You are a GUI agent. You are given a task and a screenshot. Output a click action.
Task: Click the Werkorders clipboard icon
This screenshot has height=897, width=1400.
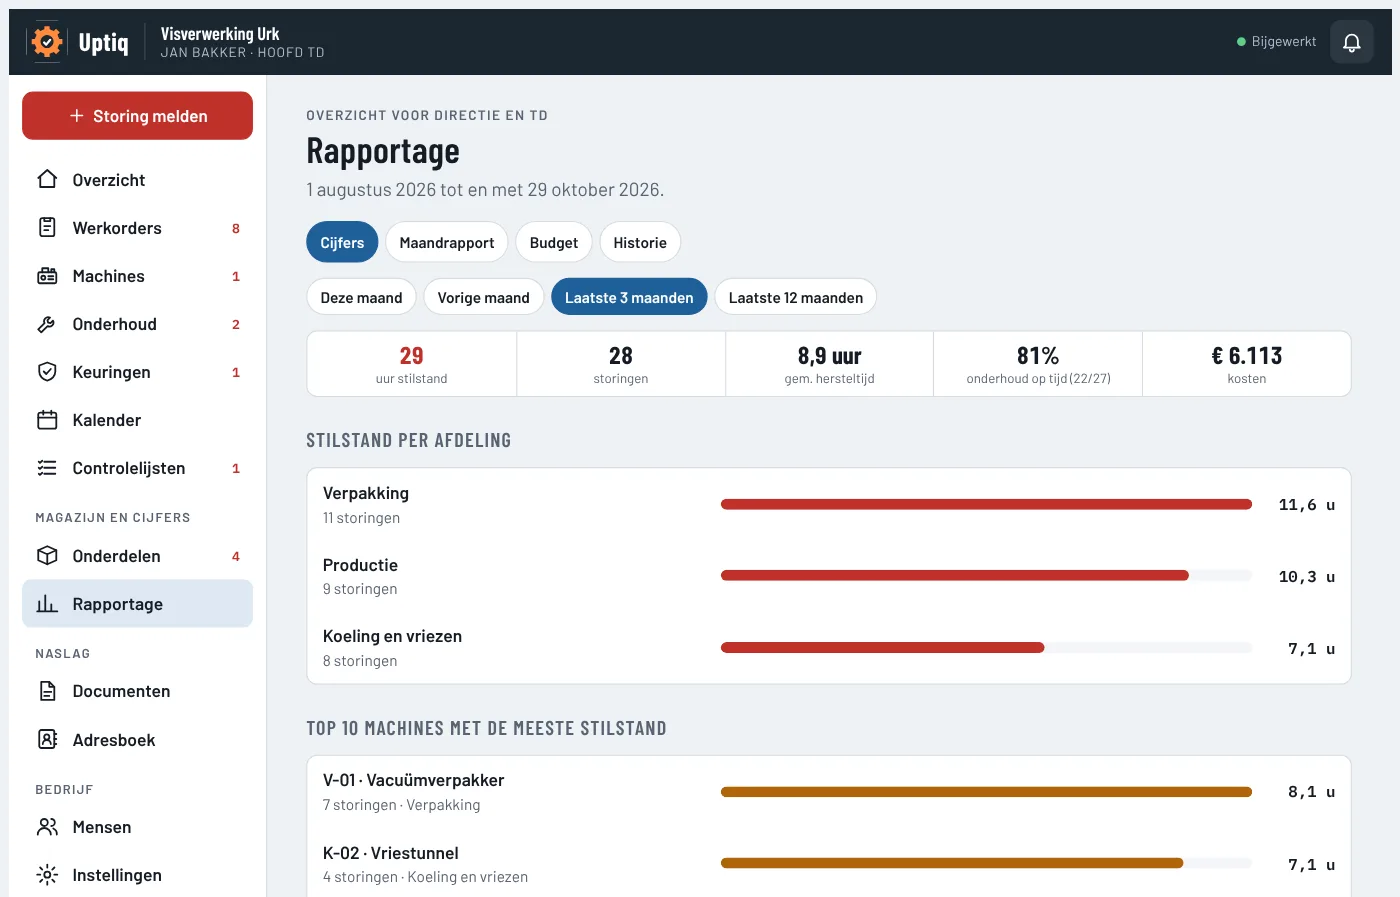pyautogui.click(x=47, y=228)
